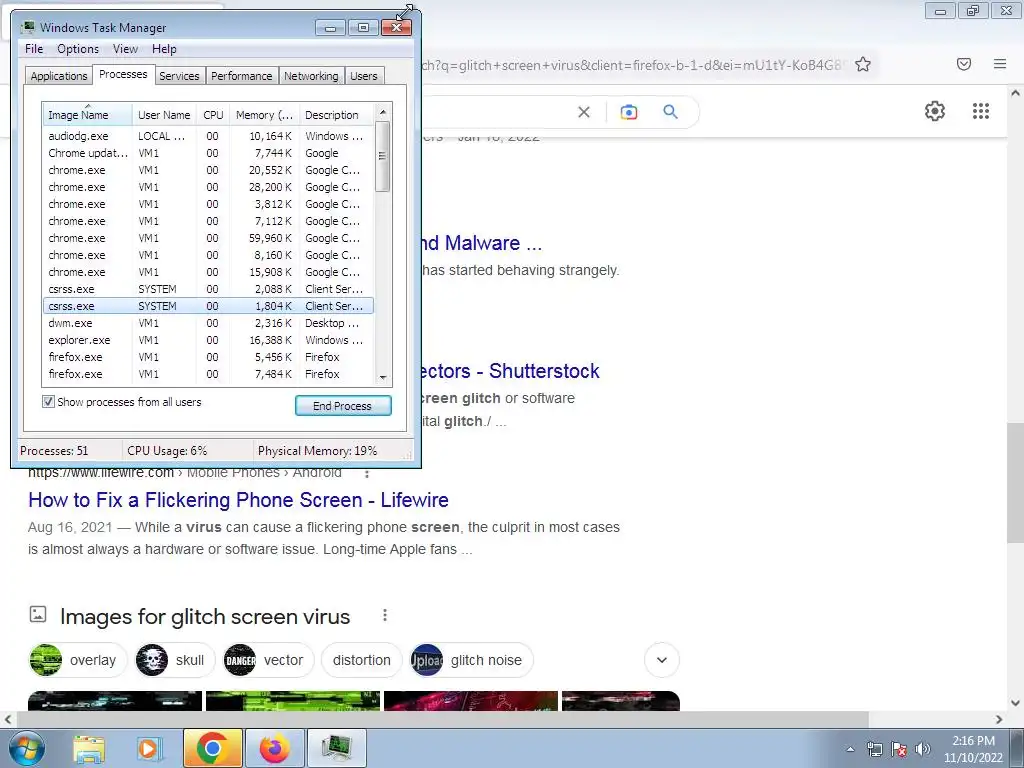
Task: Click the first glitch image thumbnail
Action: coord(115,701)
